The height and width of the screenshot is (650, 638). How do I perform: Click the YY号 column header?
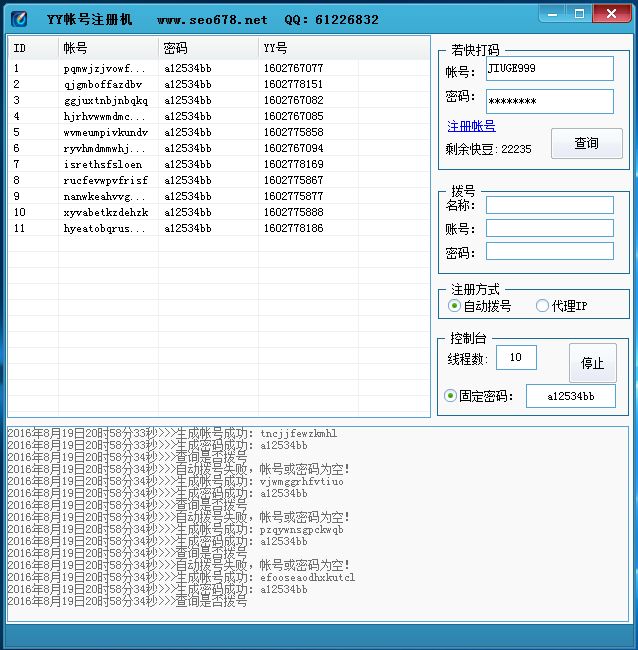point(342,48)
